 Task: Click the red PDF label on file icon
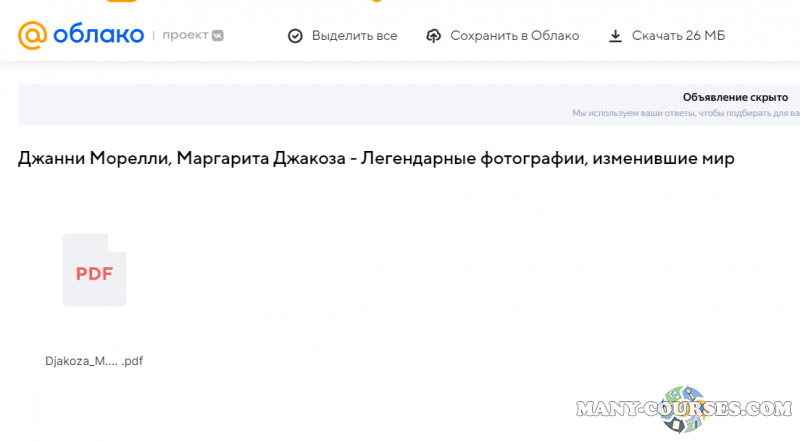(x=94, y=274)
